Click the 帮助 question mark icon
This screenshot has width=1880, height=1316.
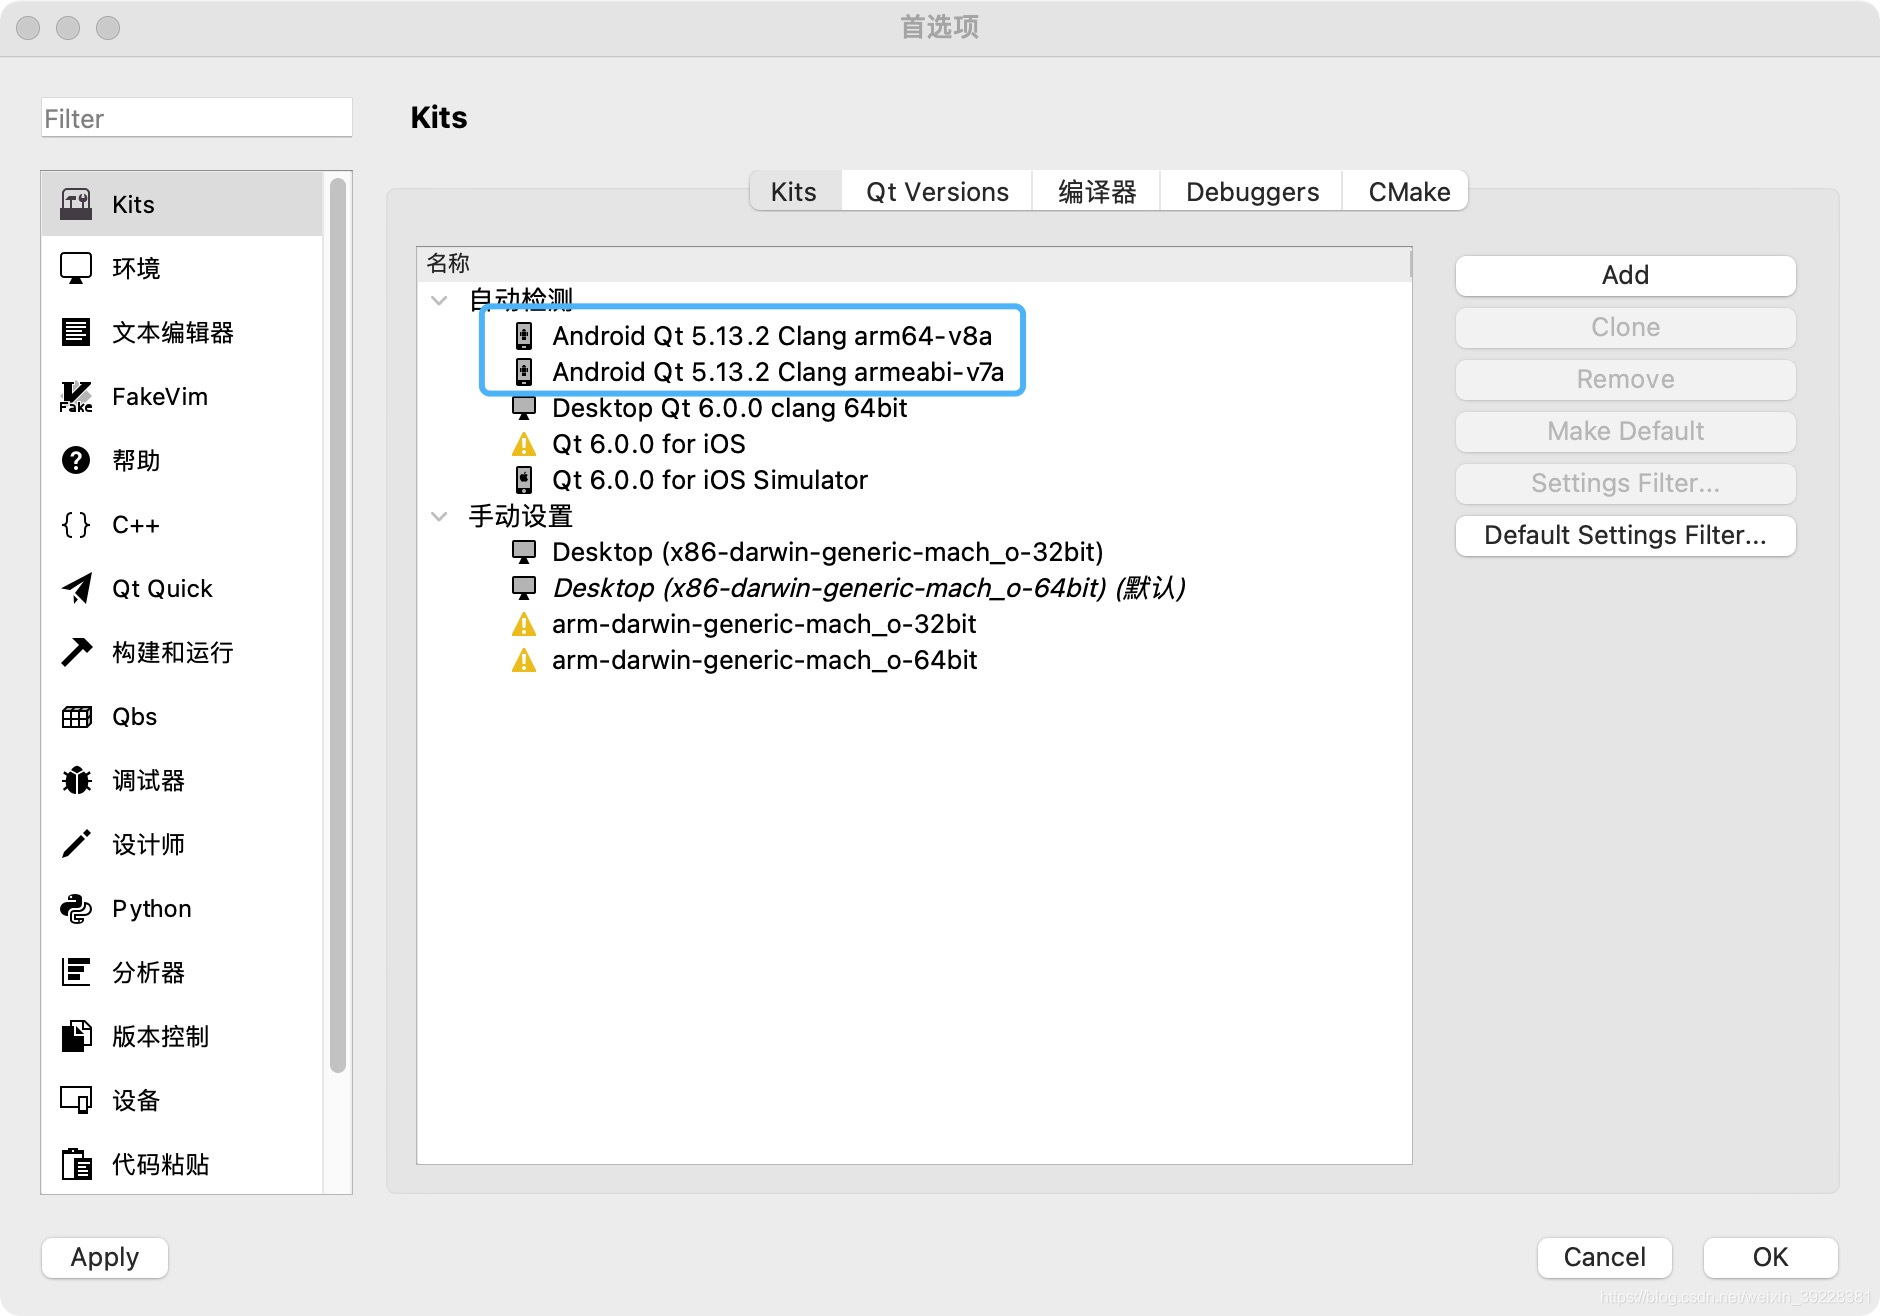tap(76, 460)
